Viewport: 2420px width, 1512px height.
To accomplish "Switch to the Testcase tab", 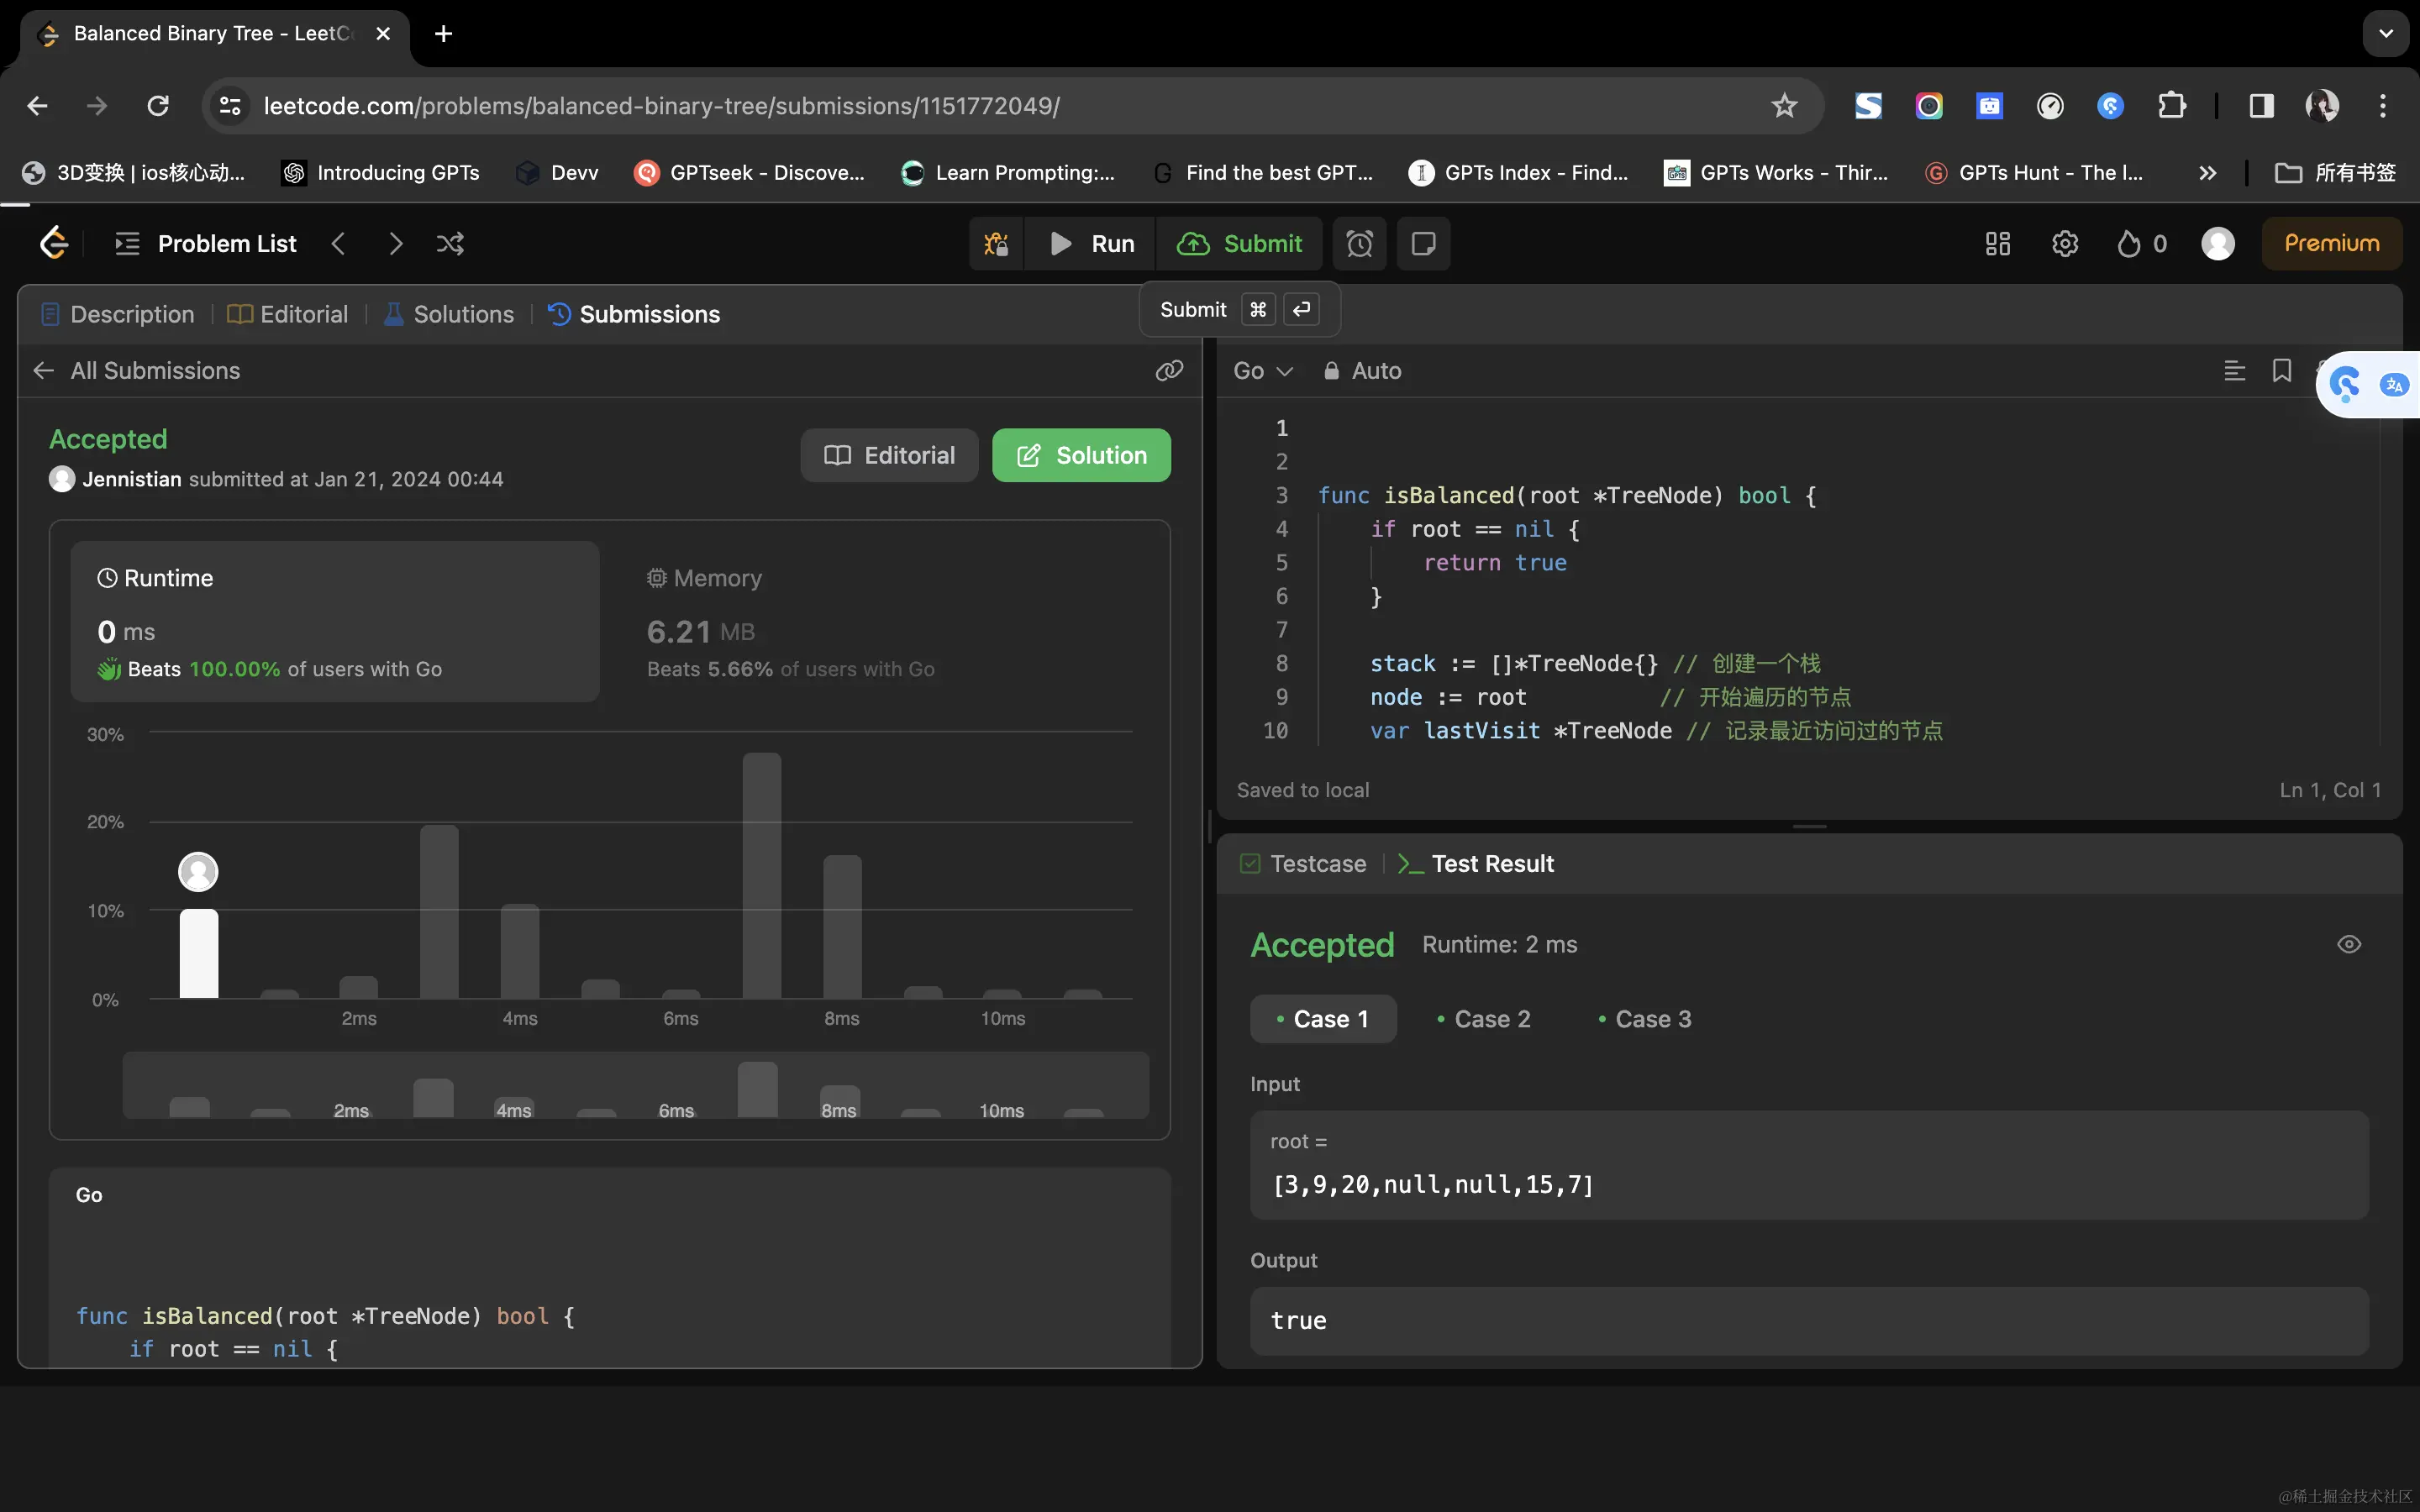I will (x=1303, y=863).
